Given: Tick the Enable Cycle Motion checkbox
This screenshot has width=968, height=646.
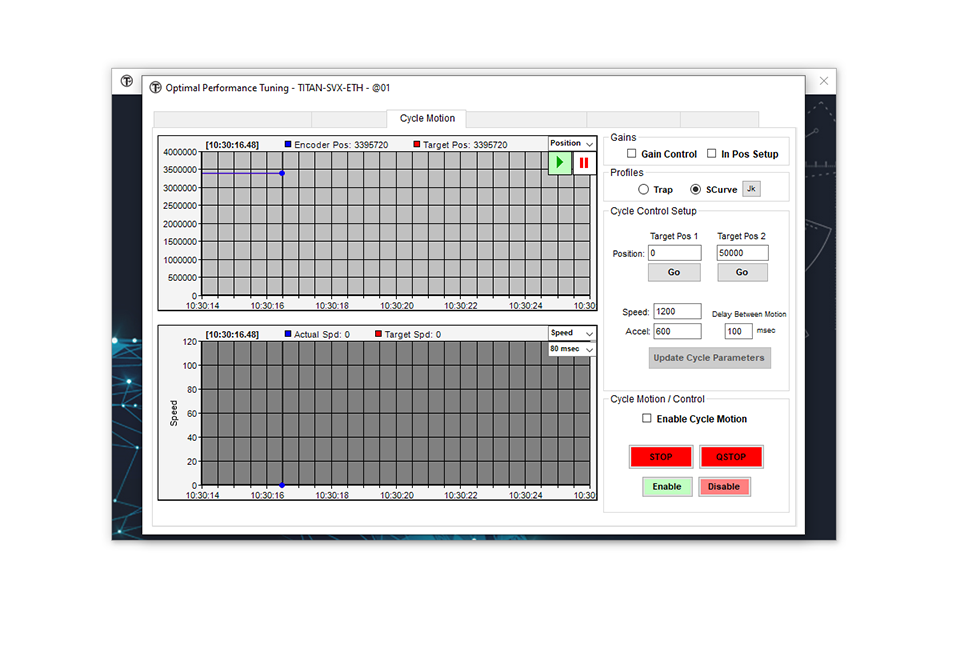Looking at the screenshot, I should [x=647, y=419].
